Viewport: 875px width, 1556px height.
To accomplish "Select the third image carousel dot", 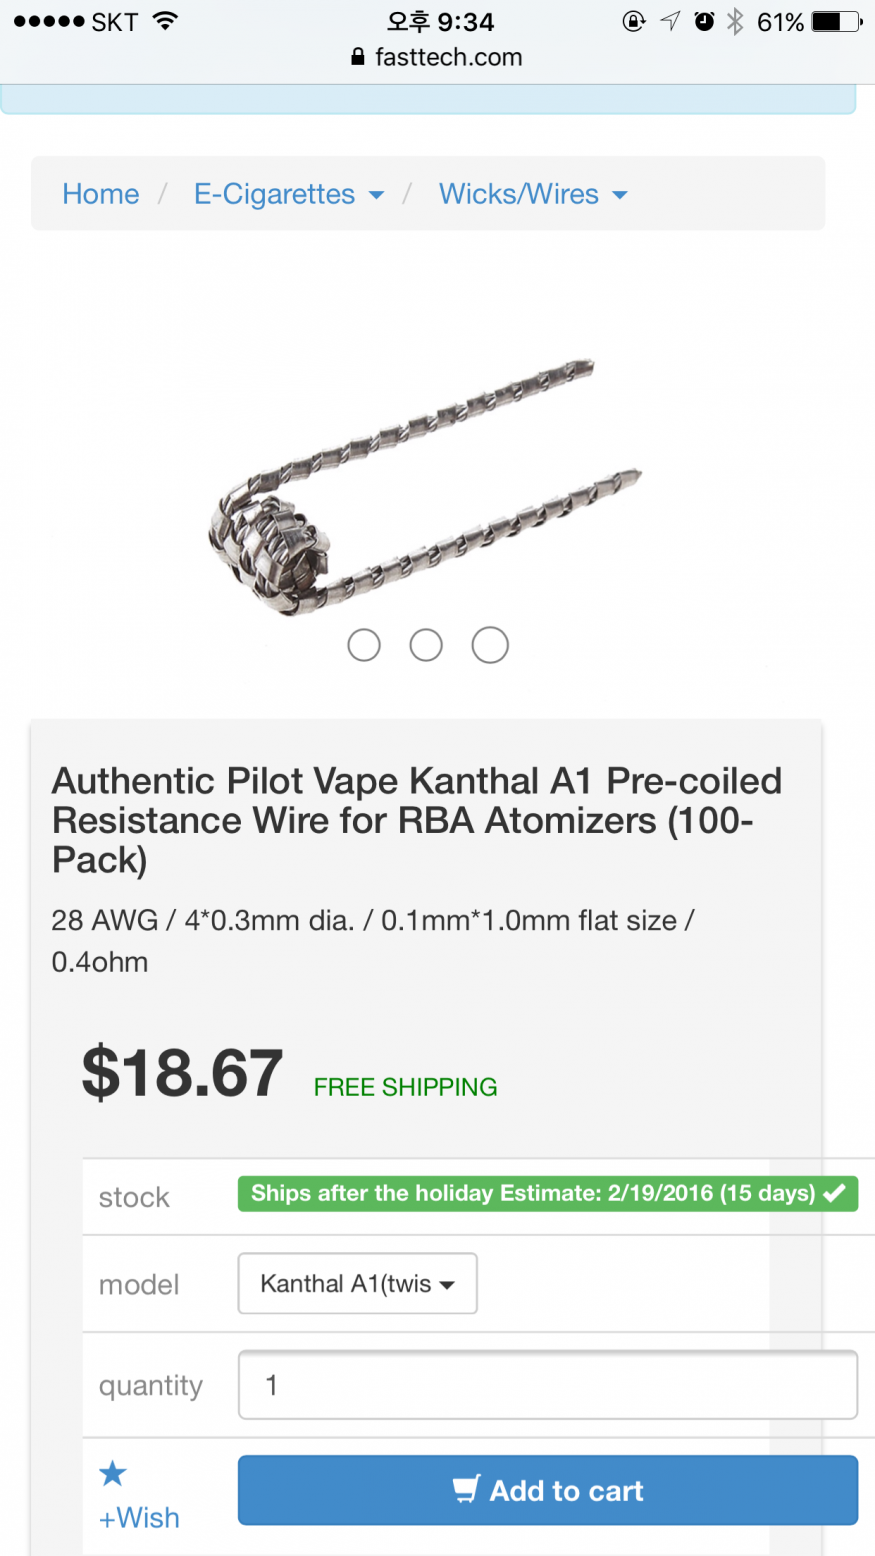I will click(x=490, y=645).
